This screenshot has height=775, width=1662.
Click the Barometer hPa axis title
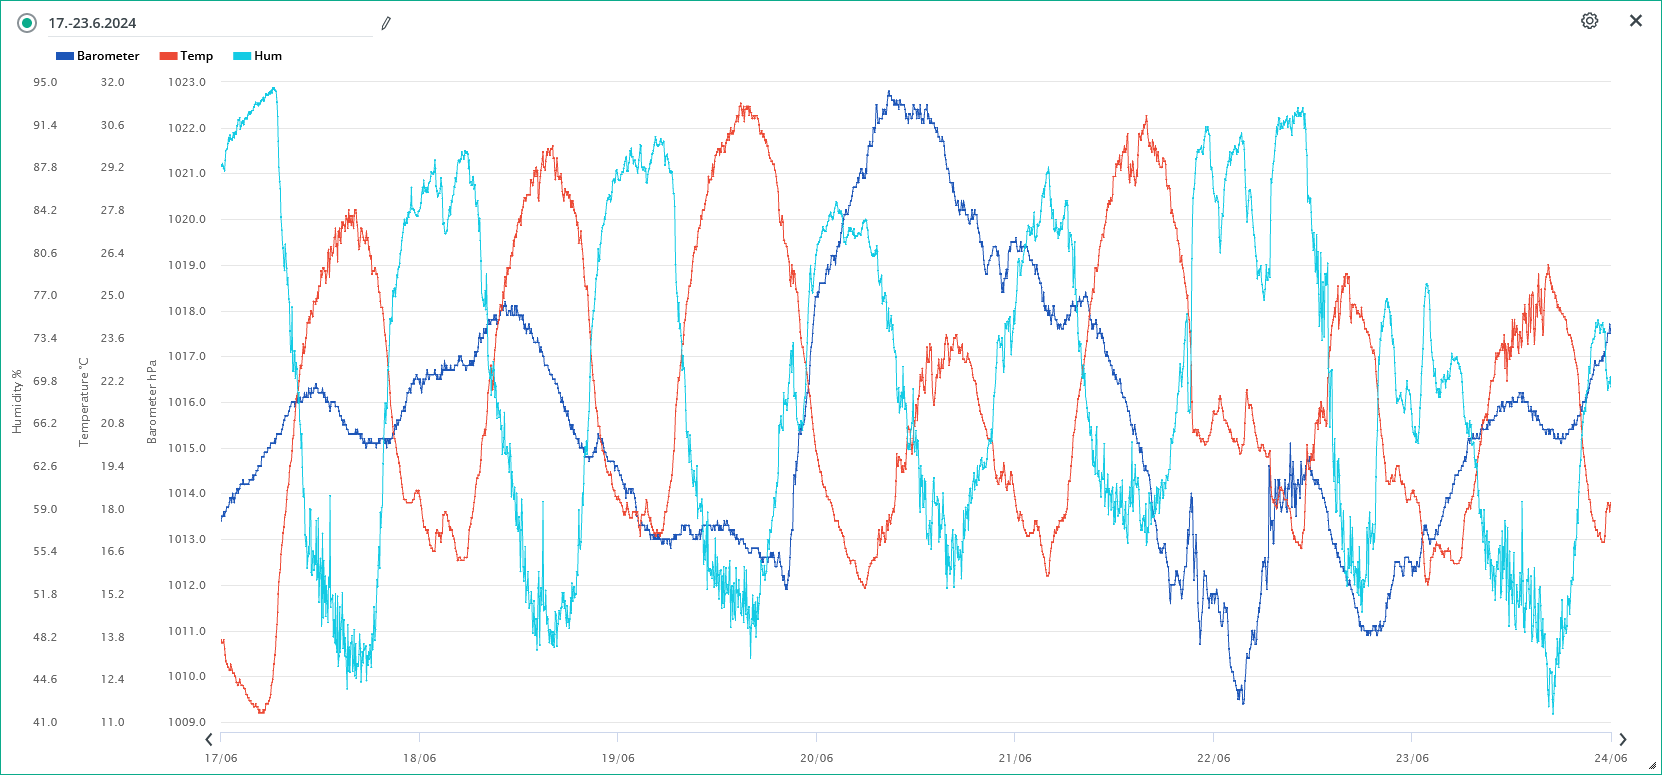click(152, 402)
